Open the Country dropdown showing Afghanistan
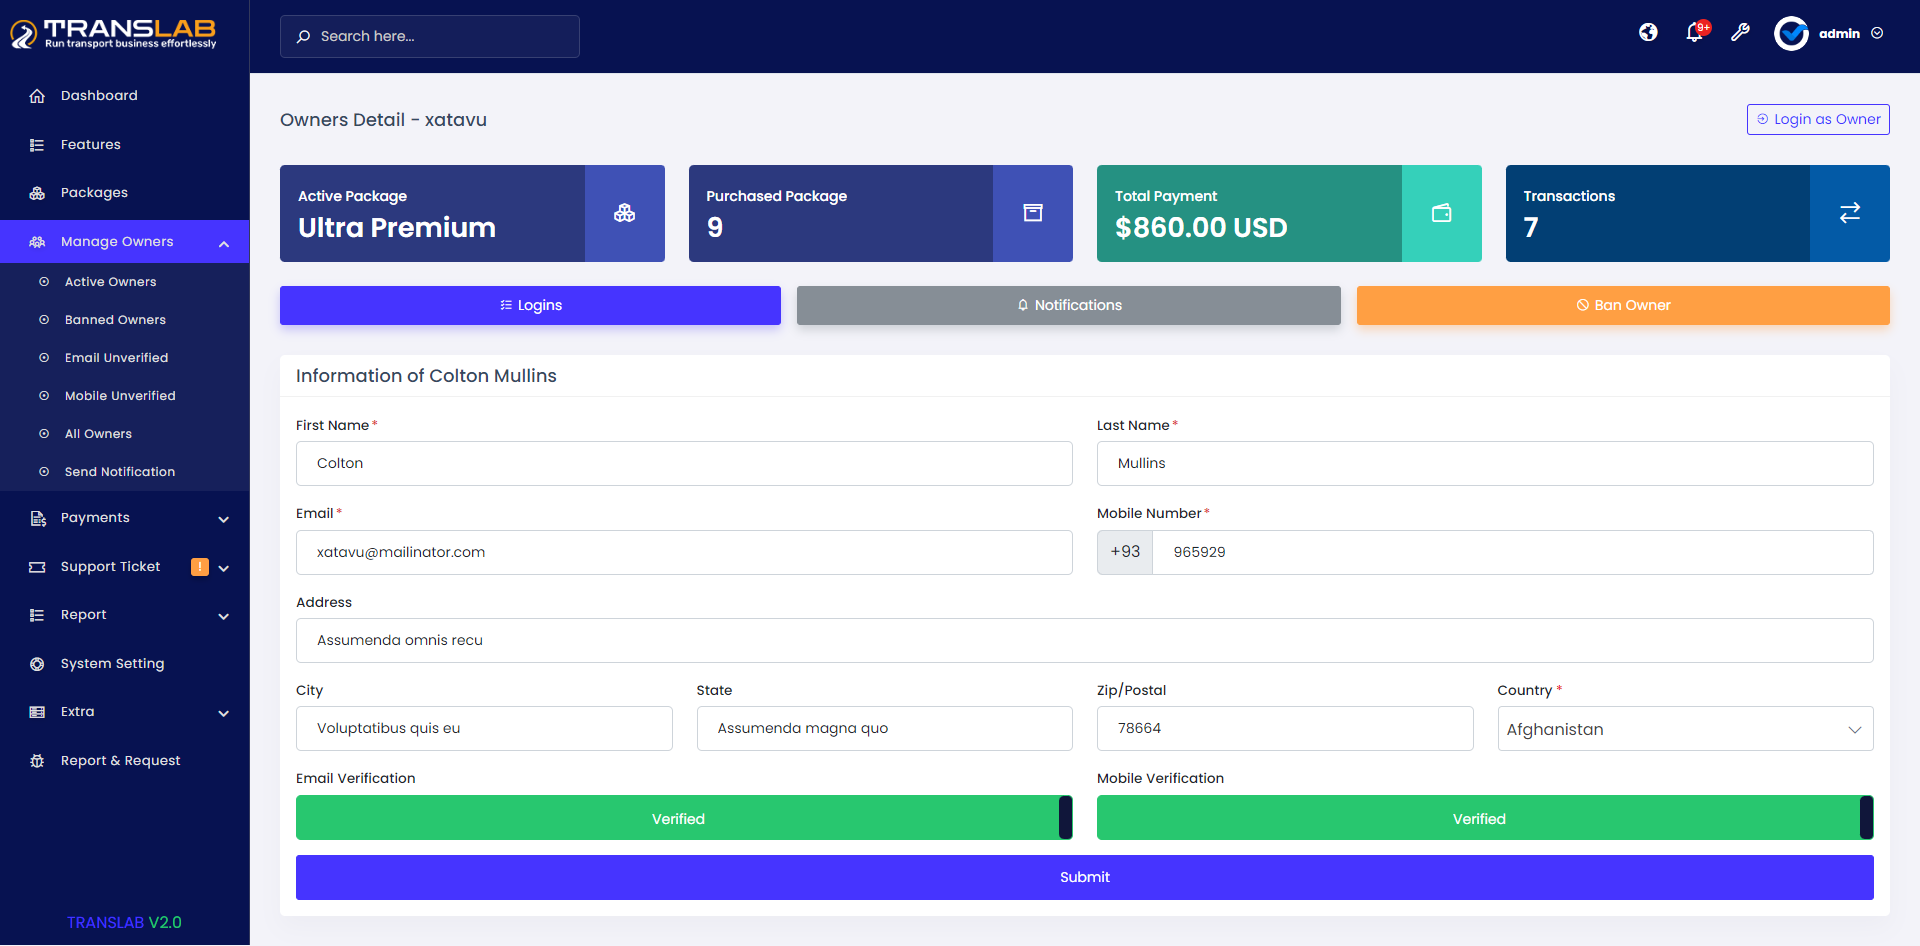1920x946 pixels. 1684,729
